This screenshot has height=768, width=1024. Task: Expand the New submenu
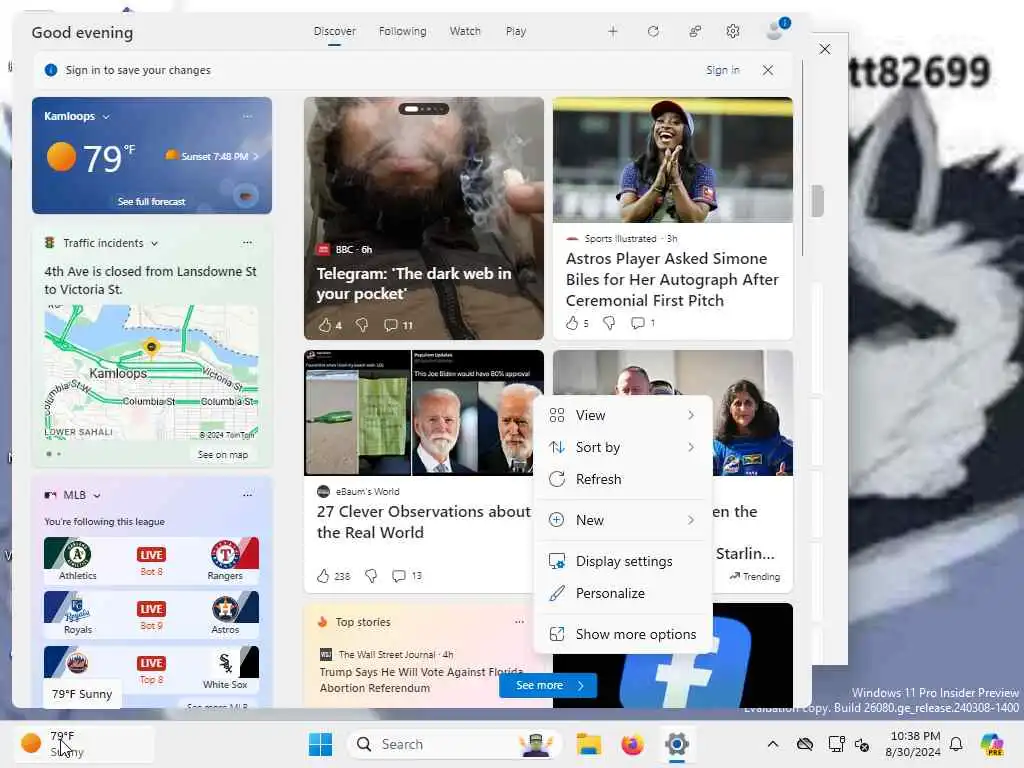coord(622,520)
